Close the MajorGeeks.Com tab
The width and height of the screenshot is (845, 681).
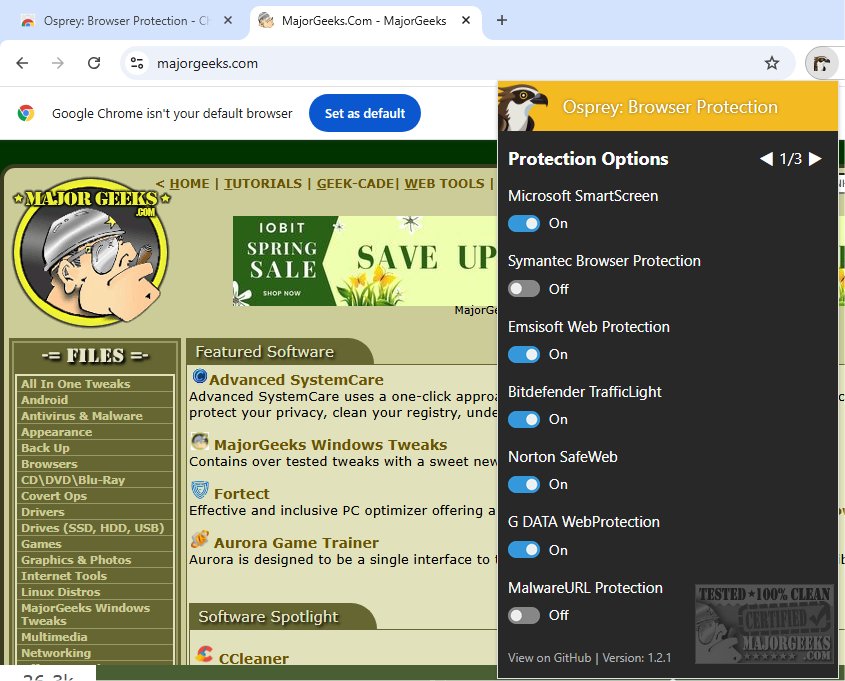(x=466, y=20)
